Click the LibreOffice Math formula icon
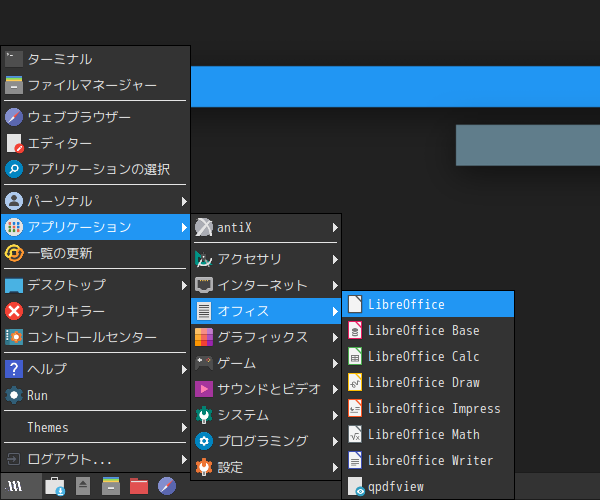 tap(355, 434)
